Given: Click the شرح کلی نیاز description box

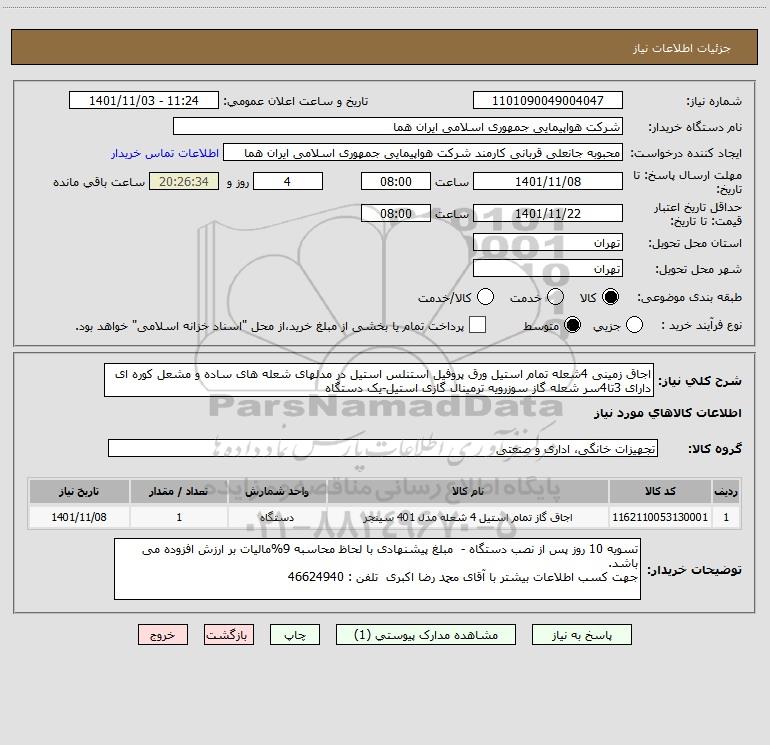Looking at the screenshot, I should [x=379, y=381].
